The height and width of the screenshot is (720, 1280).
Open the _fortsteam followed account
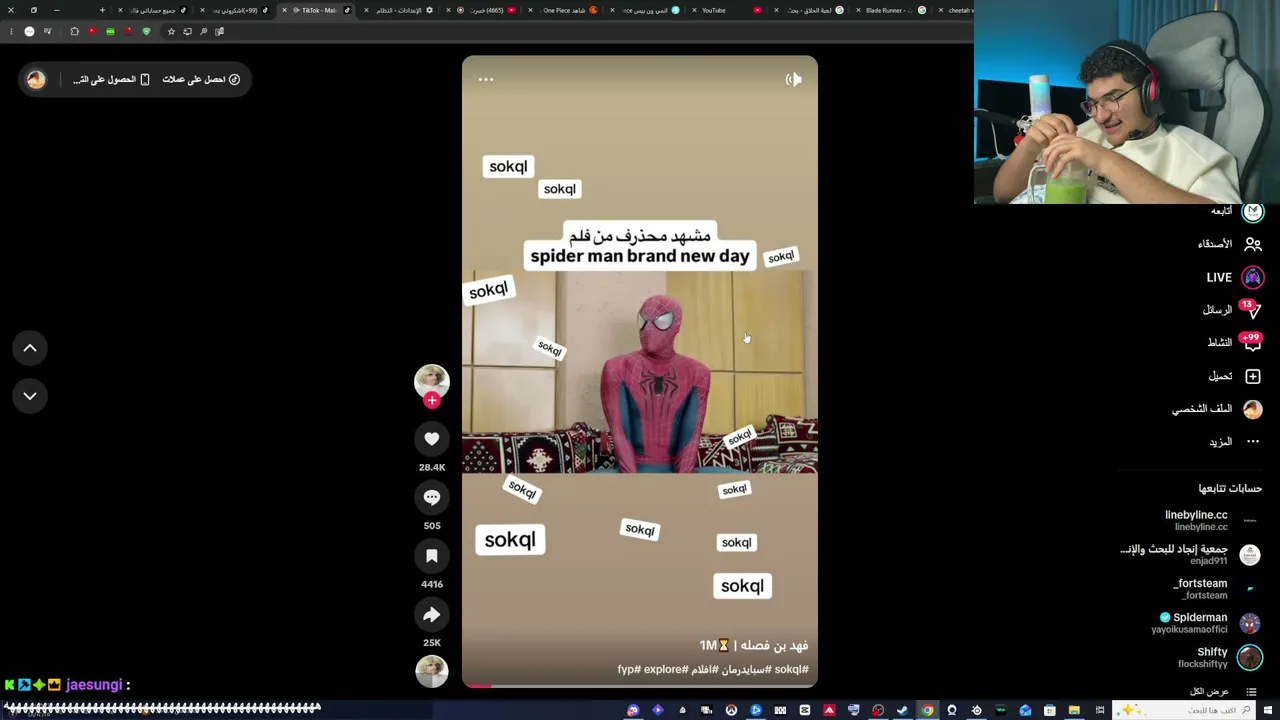(1215, 589)
